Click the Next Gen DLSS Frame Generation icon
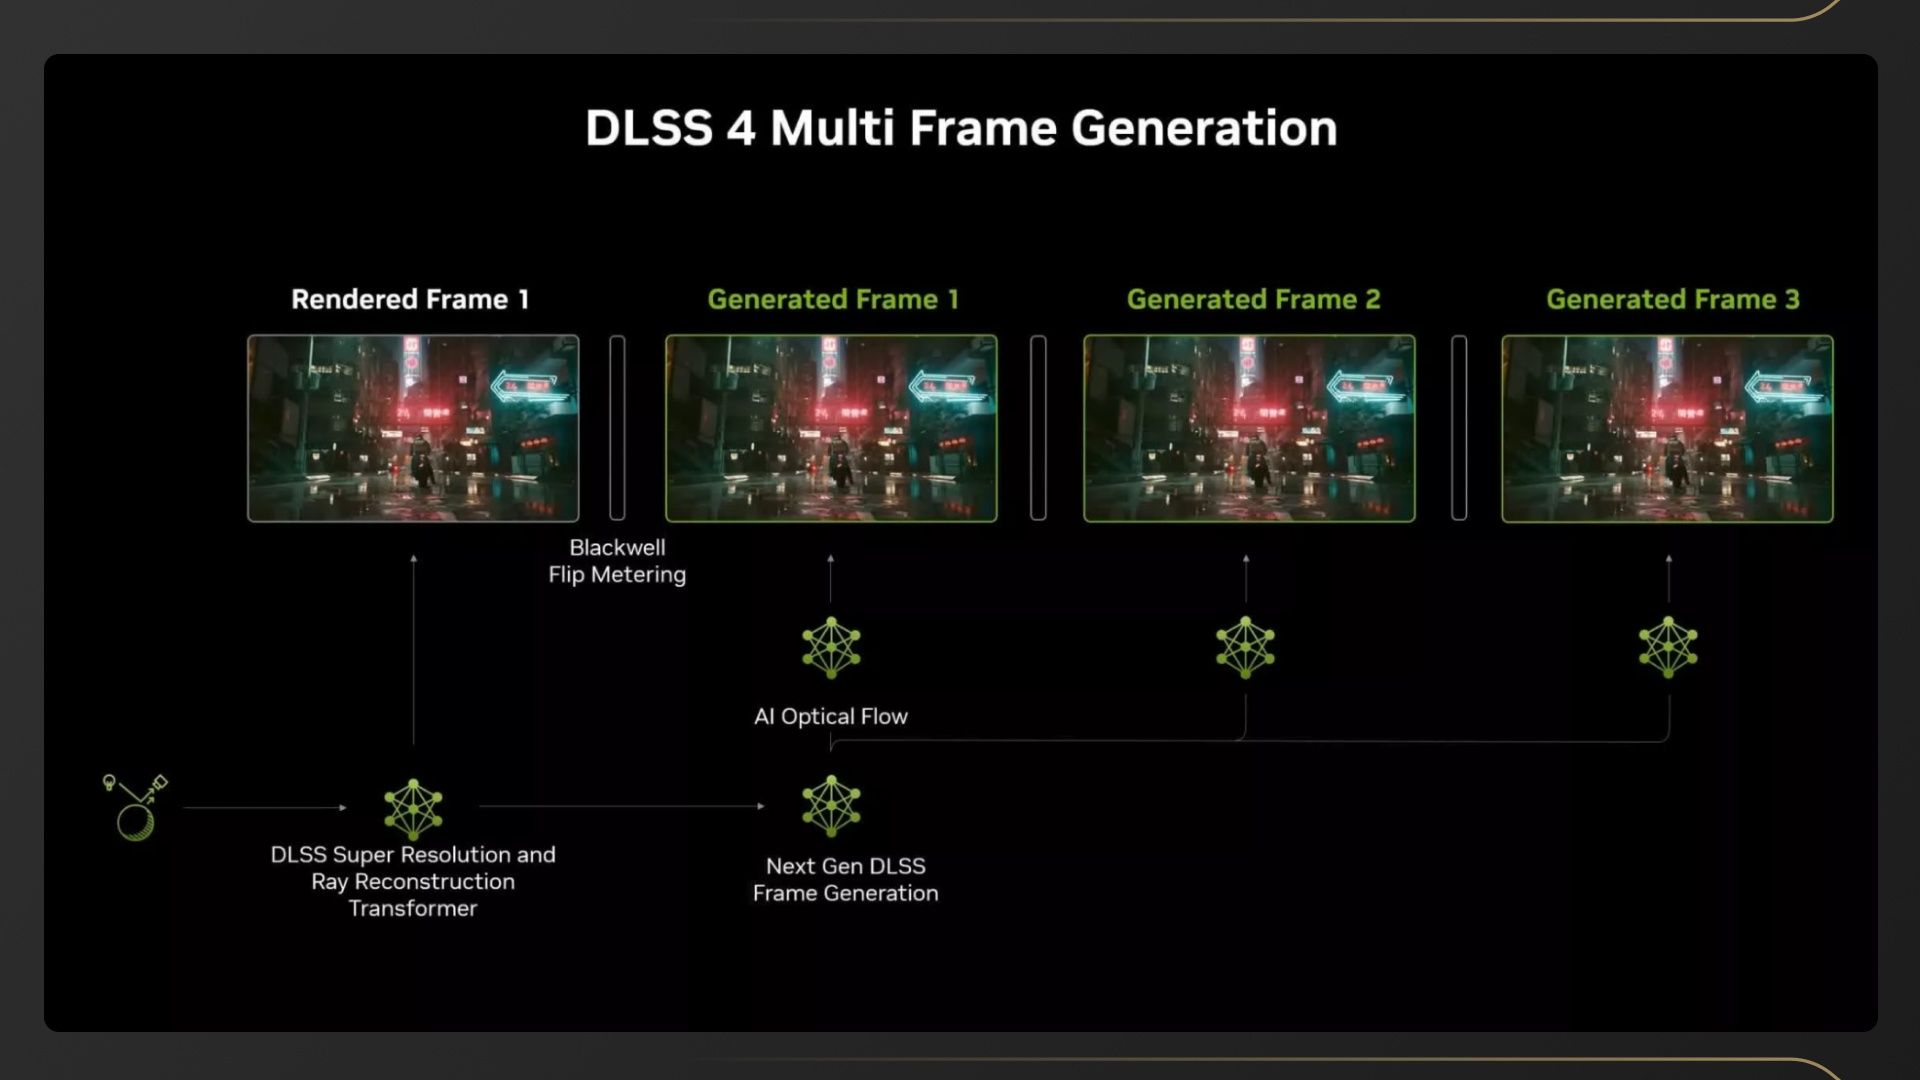Viewport: 1920px width, 1080px height. pyautogui.click(x=831, y=805)
